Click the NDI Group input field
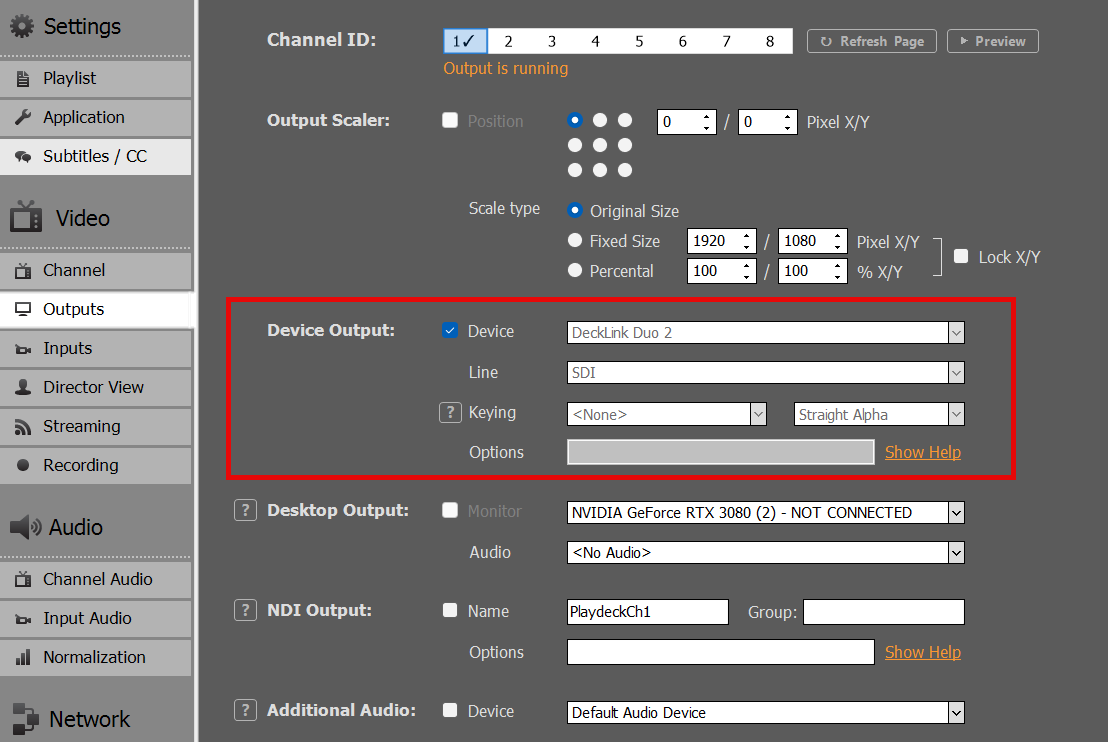This screenshot has width=1108, height=742. tap(883, 612)
